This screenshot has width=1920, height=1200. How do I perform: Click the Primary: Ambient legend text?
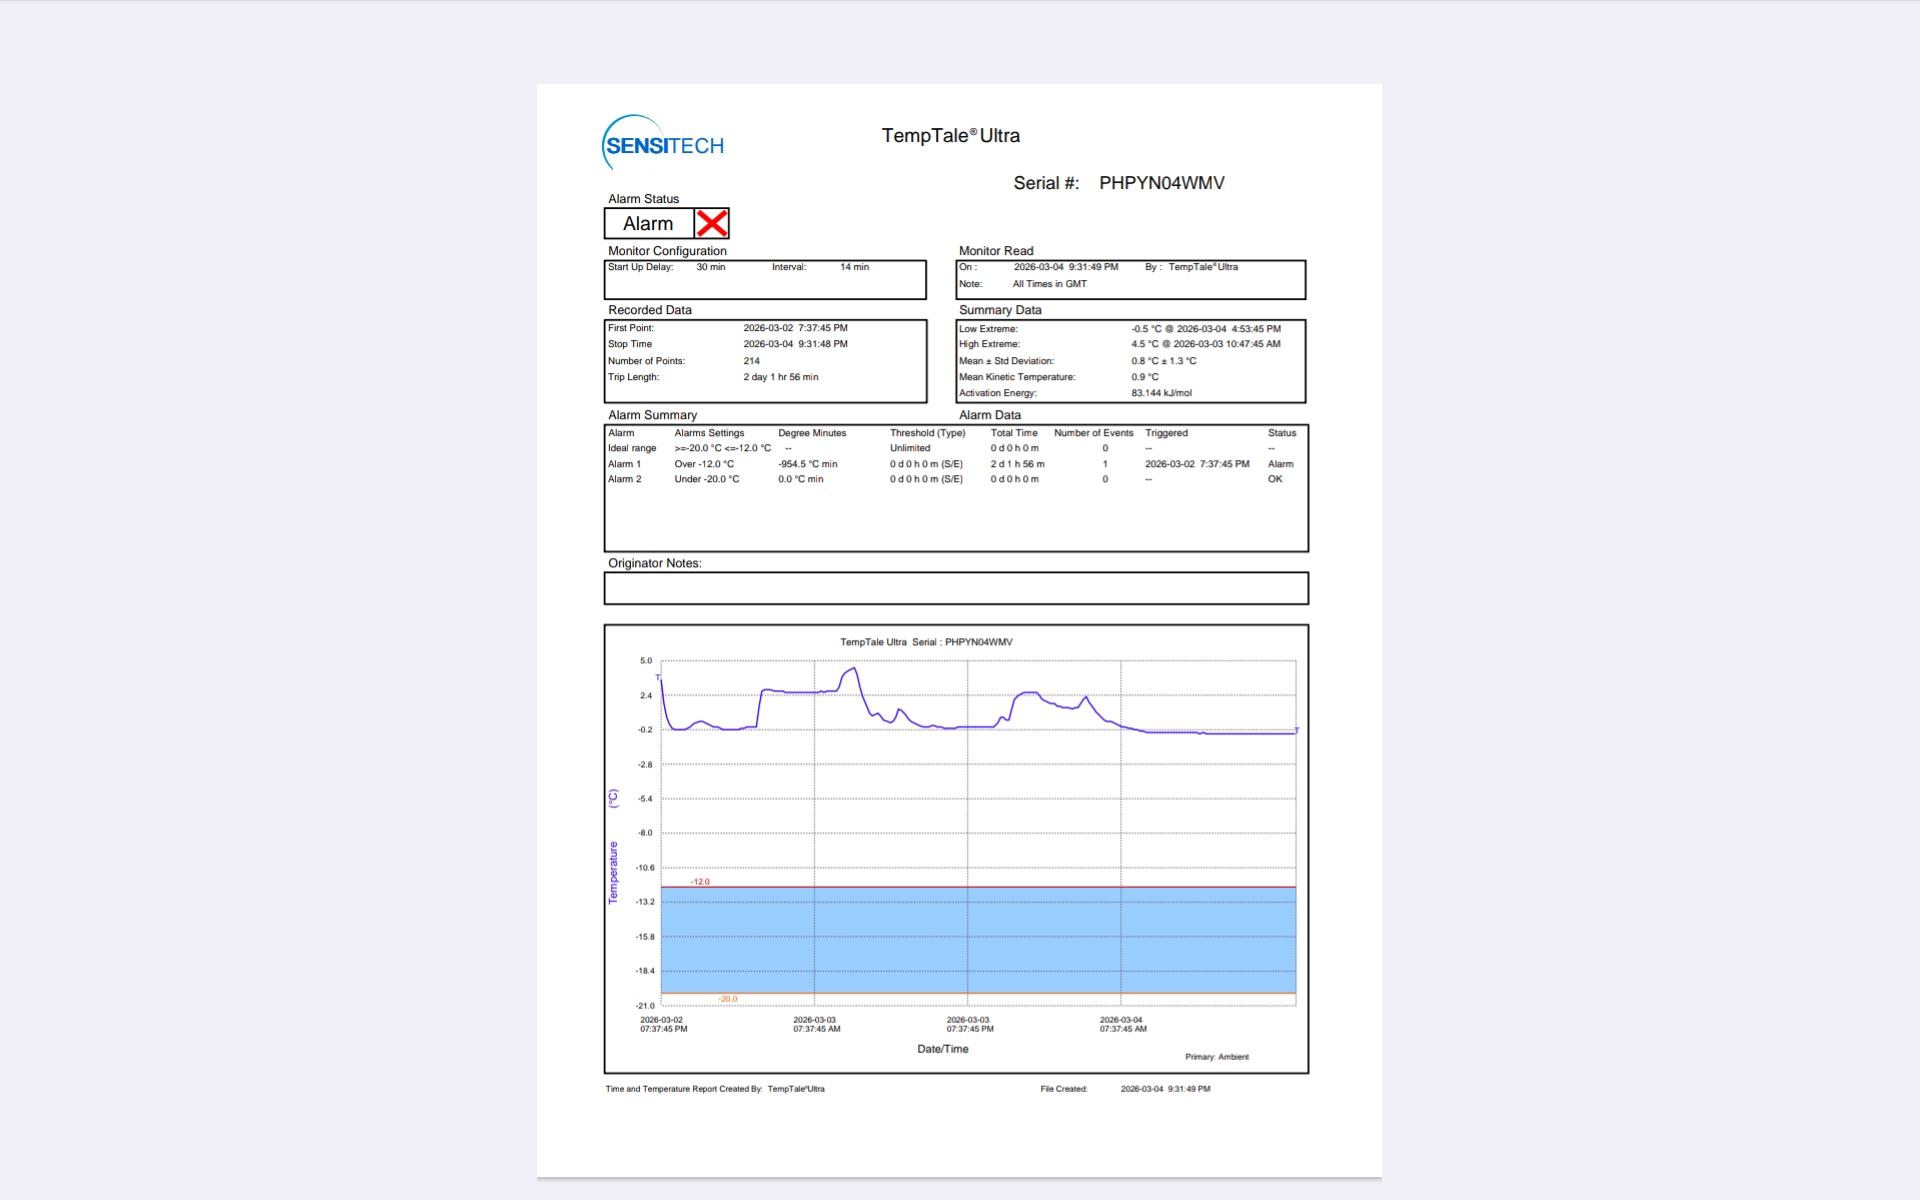pos(1216,1057)
